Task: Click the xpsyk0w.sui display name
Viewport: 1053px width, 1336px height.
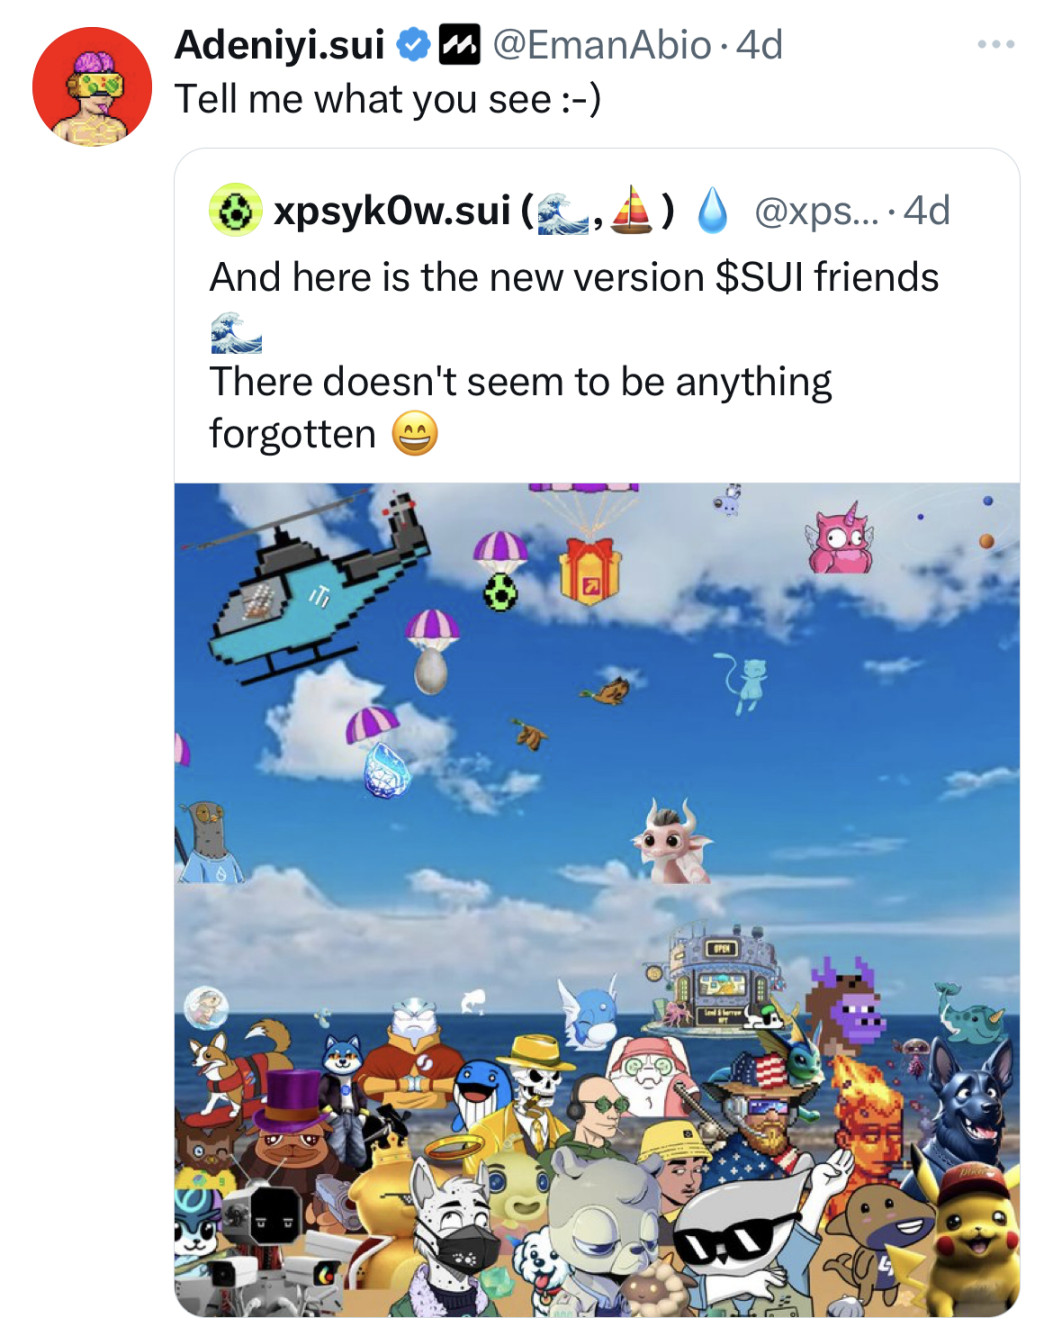Action: [x=391, y=211]
